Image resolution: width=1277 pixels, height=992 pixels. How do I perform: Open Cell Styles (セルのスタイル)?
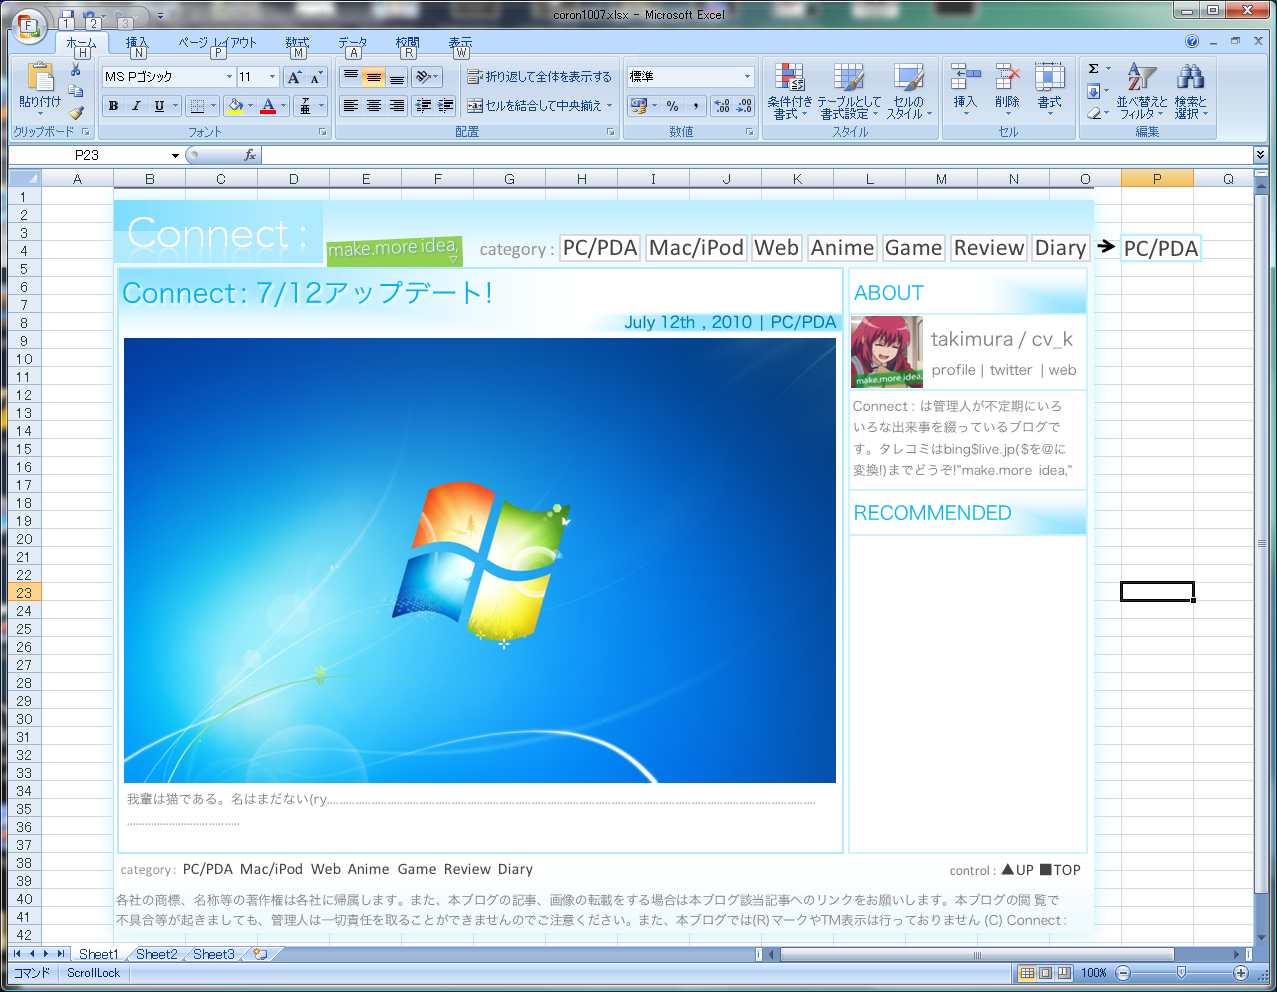click(909, 92)
